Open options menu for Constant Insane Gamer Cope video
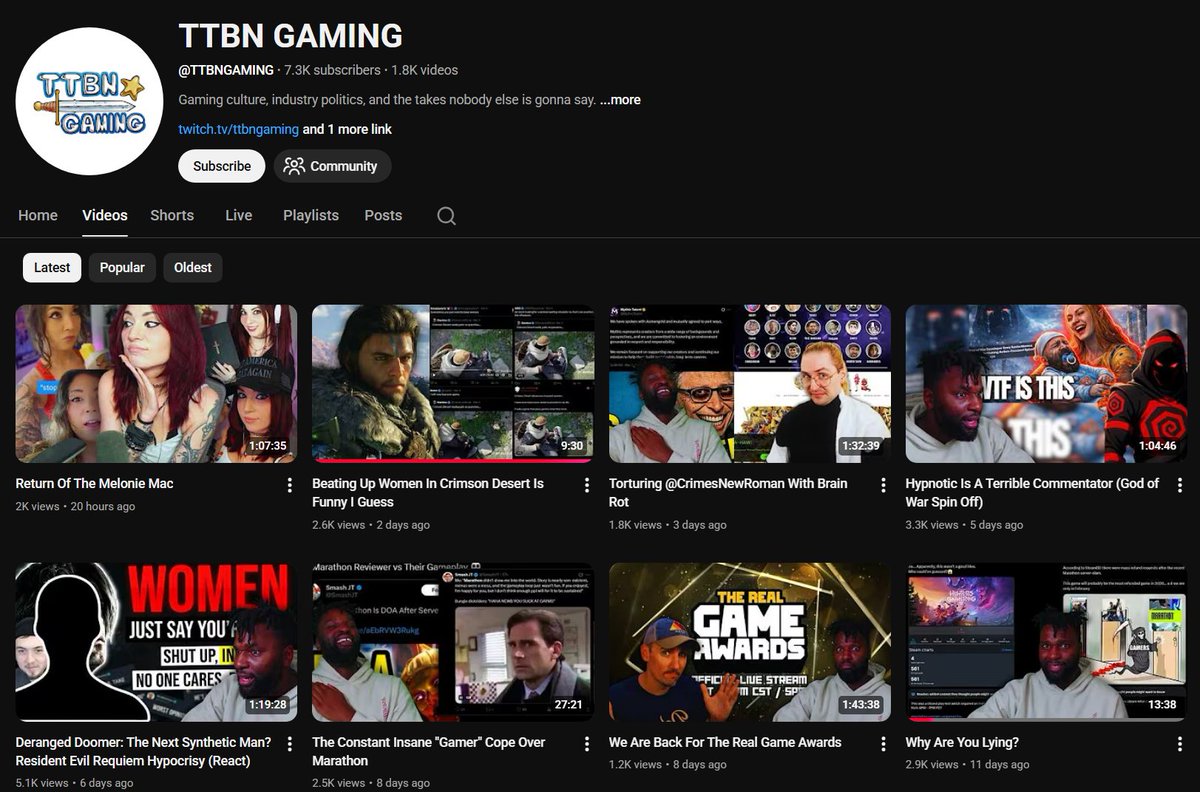This screenshot has height=792, width=1200. point(587,744)
